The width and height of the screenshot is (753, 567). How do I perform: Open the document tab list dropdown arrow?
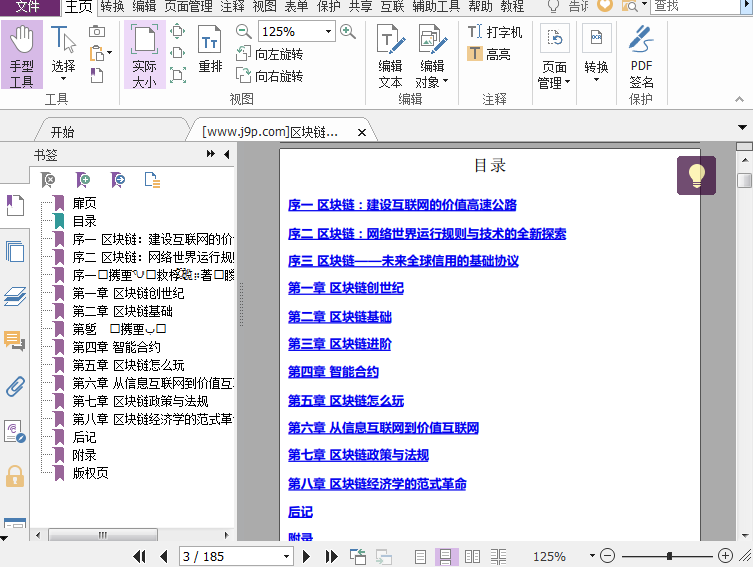pyautogui.click(x=742, y=127)
